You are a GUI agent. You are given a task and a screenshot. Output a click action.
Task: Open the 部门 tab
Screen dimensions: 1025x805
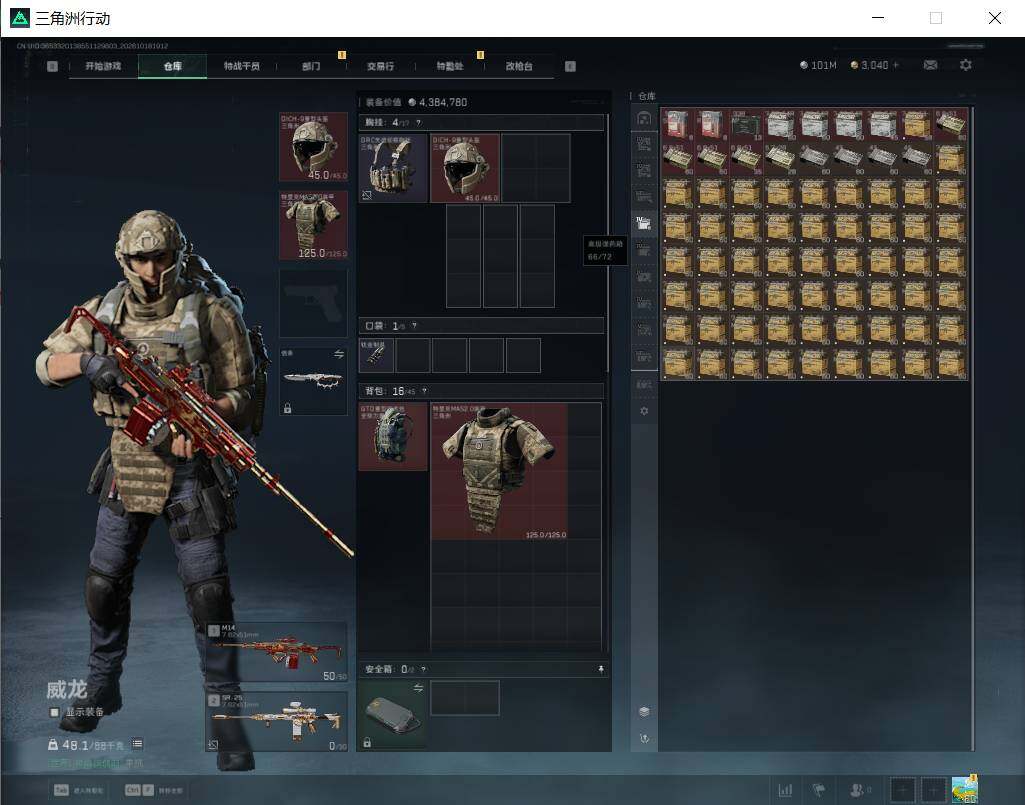[311, 66]
